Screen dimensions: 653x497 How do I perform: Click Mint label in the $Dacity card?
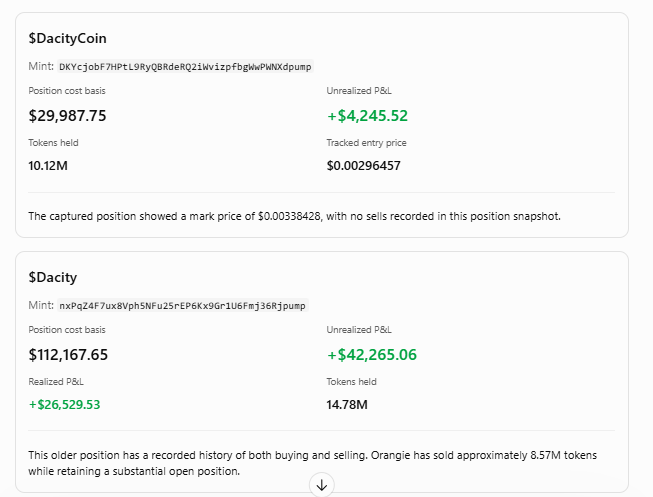pos(41,305)
